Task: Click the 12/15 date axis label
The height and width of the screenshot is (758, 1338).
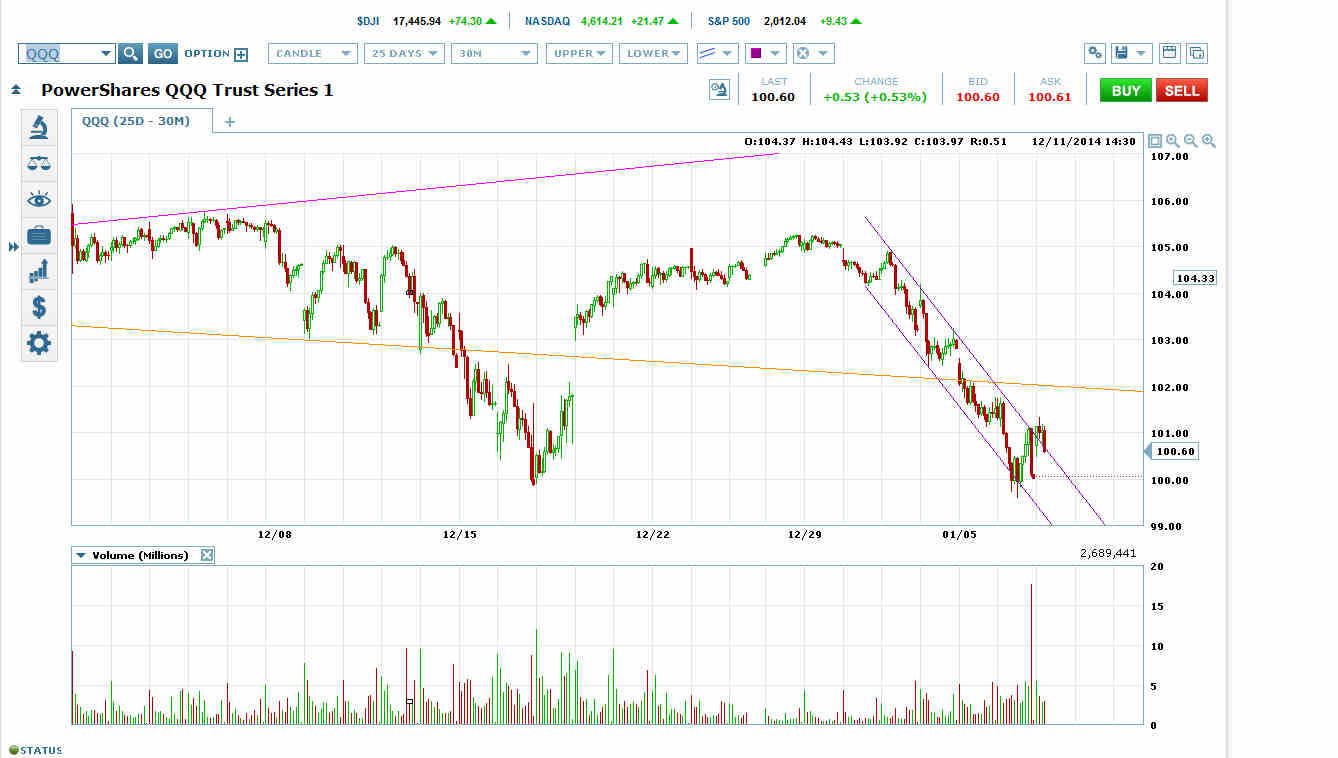Action: (460, 535)
